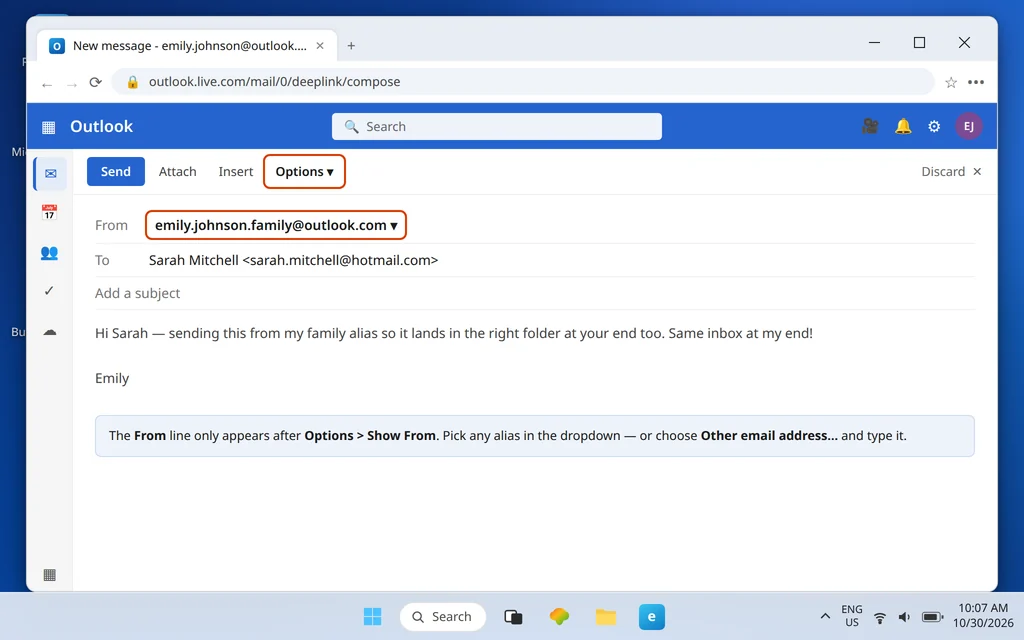Image resolution: width=1024 pixels, height=640 pixels.
Task: Click the Outlook brand title
Action: click(101, 127)
